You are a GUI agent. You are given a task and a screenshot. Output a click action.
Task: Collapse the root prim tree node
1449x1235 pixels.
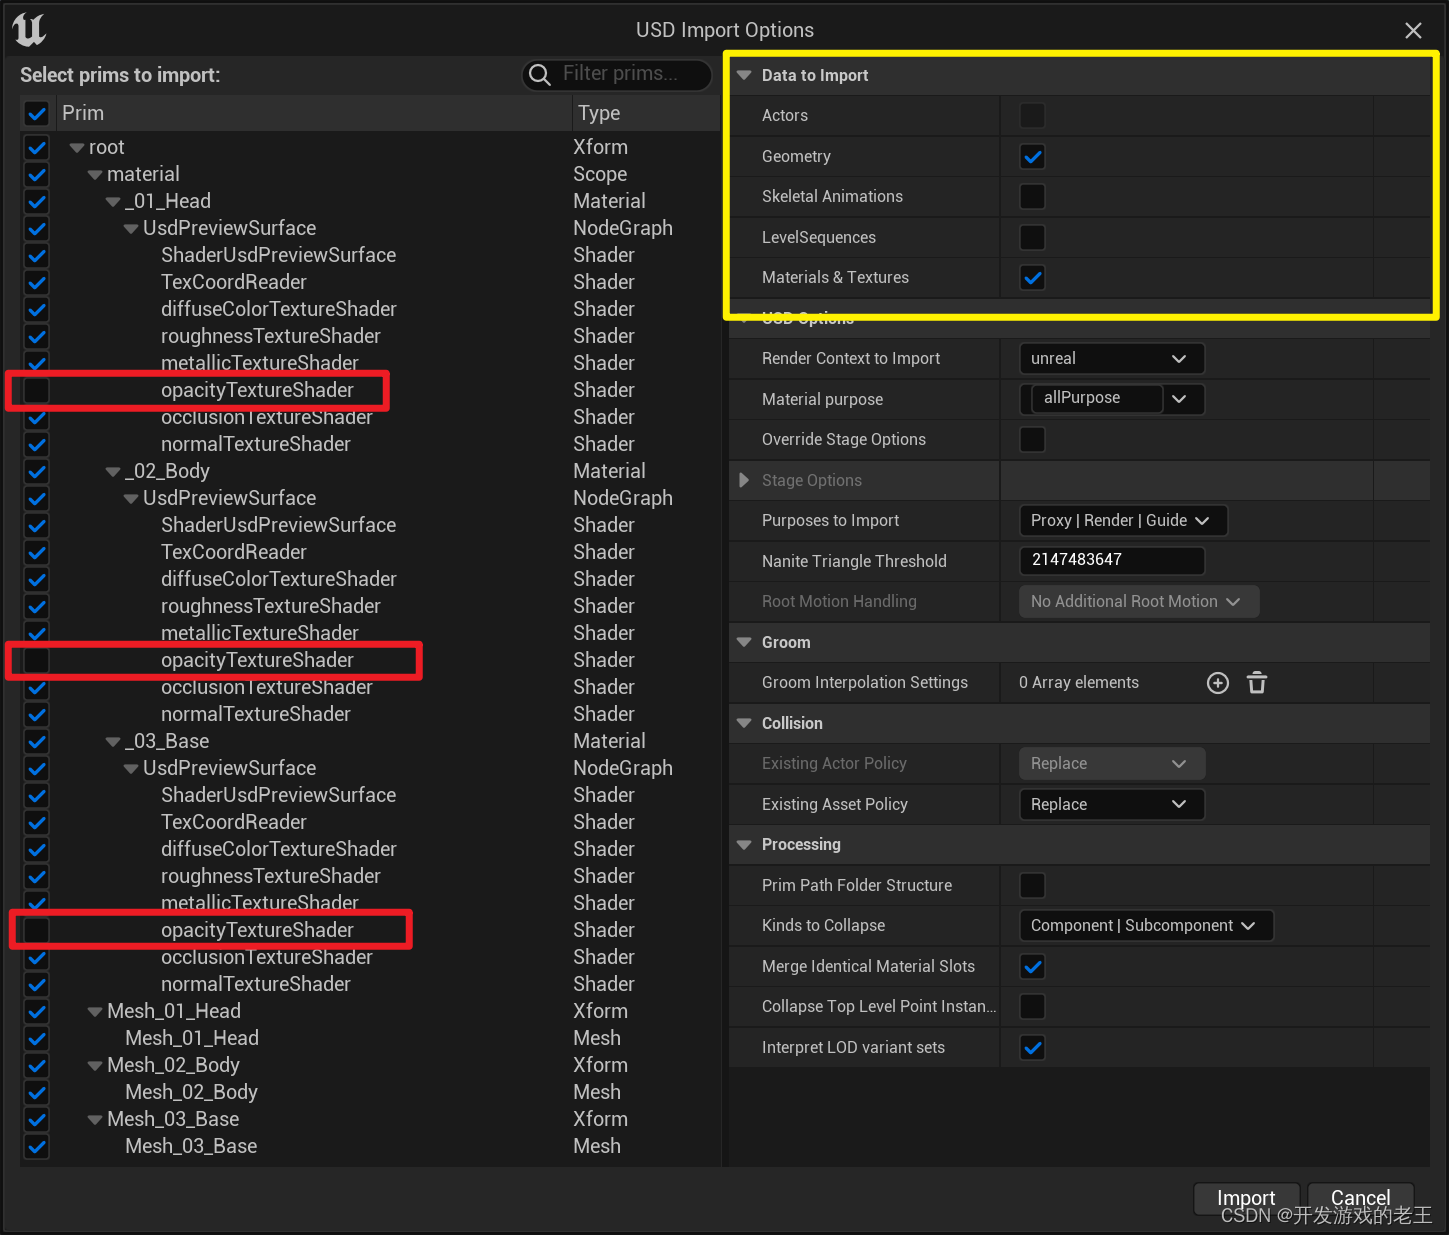77,148
